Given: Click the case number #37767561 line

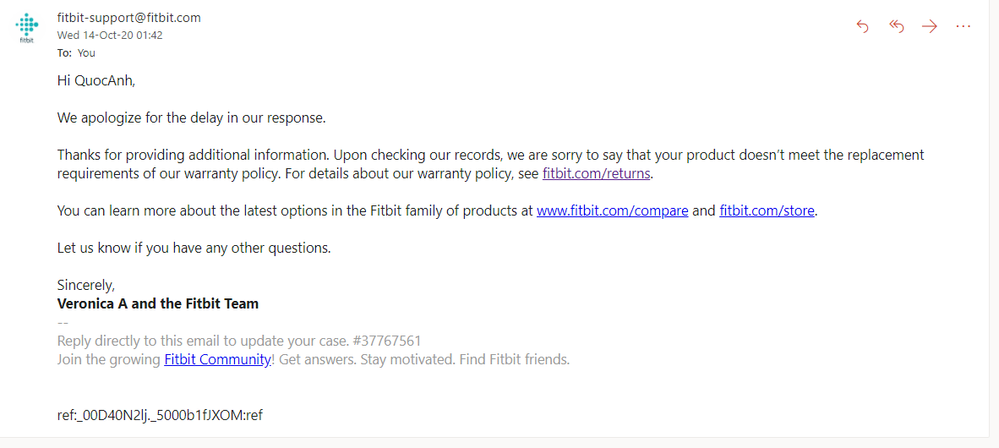Looking at the screenshot, I should 245,340.
